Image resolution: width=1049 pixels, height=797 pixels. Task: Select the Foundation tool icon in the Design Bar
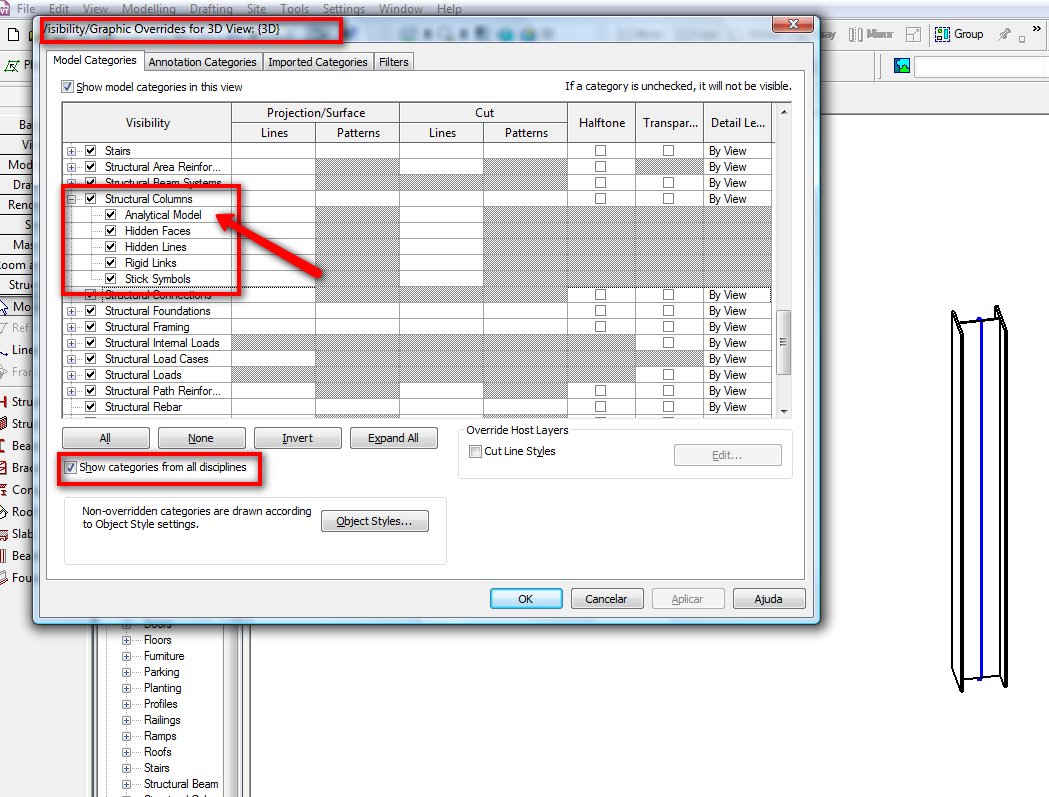[4, 578]
